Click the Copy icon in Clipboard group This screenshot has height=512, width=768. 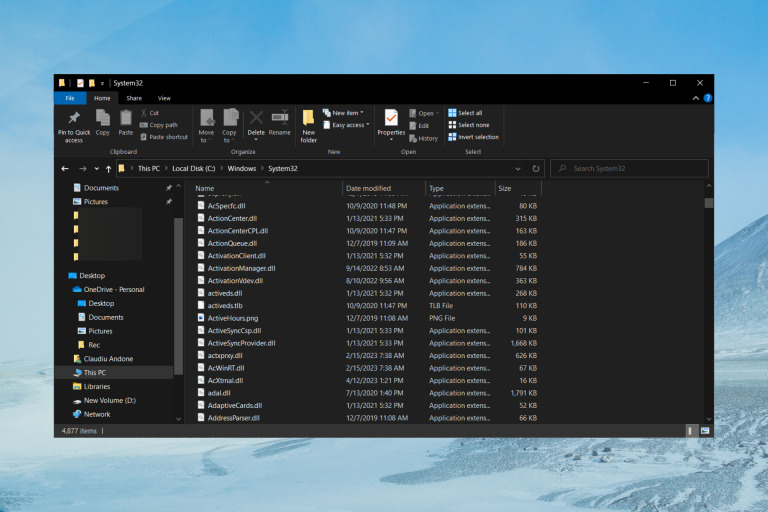(102, 119)
